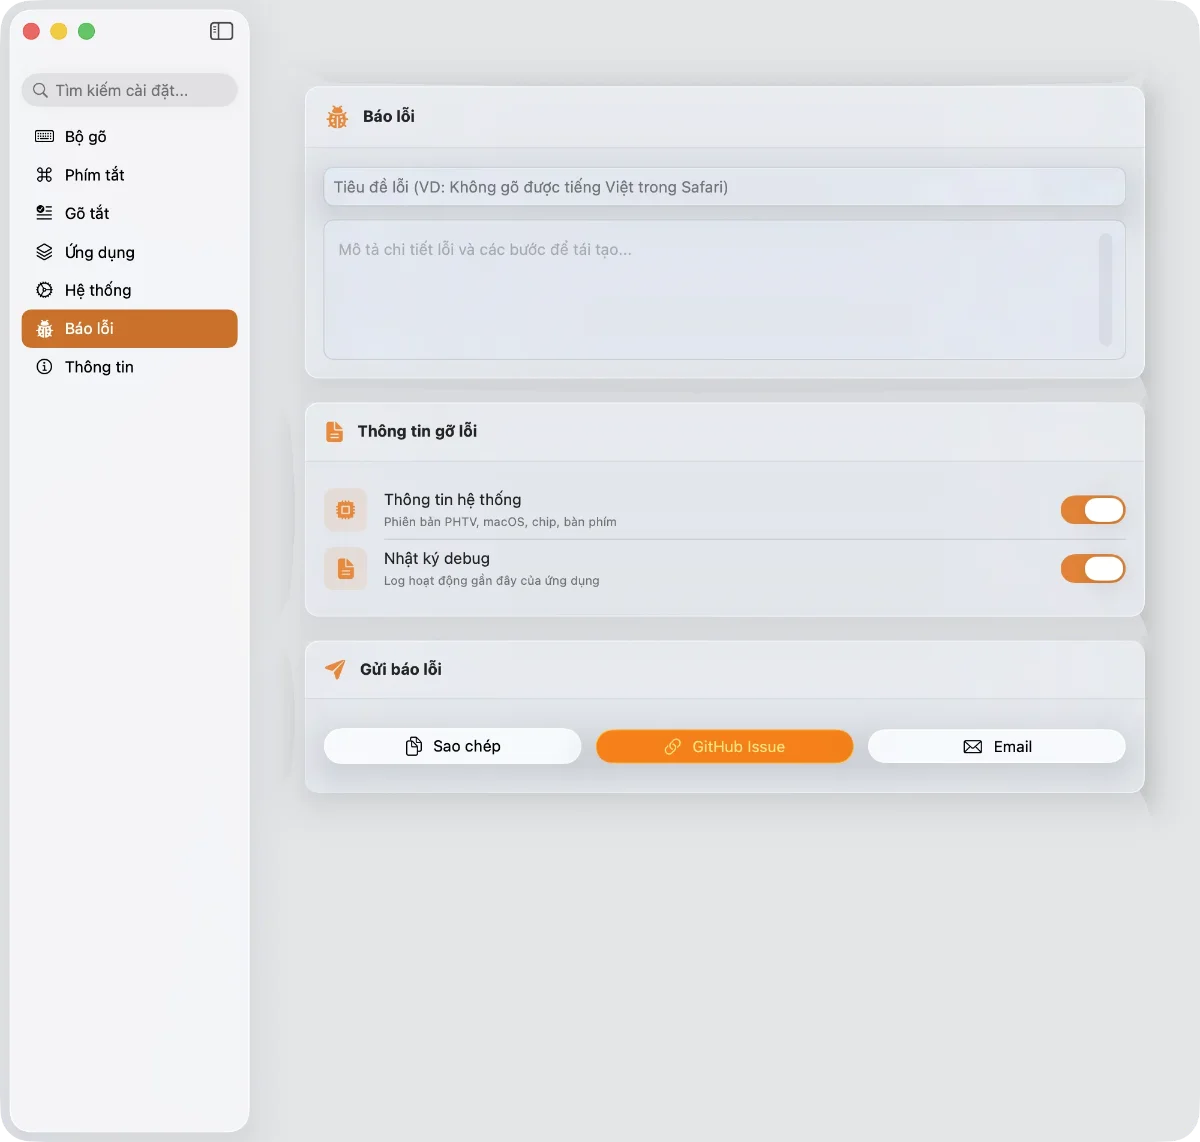Click the description box scrollbar
The width and height of the screenshot is (1200, 1142).
pyautogui.click(x=1105, y=289)
